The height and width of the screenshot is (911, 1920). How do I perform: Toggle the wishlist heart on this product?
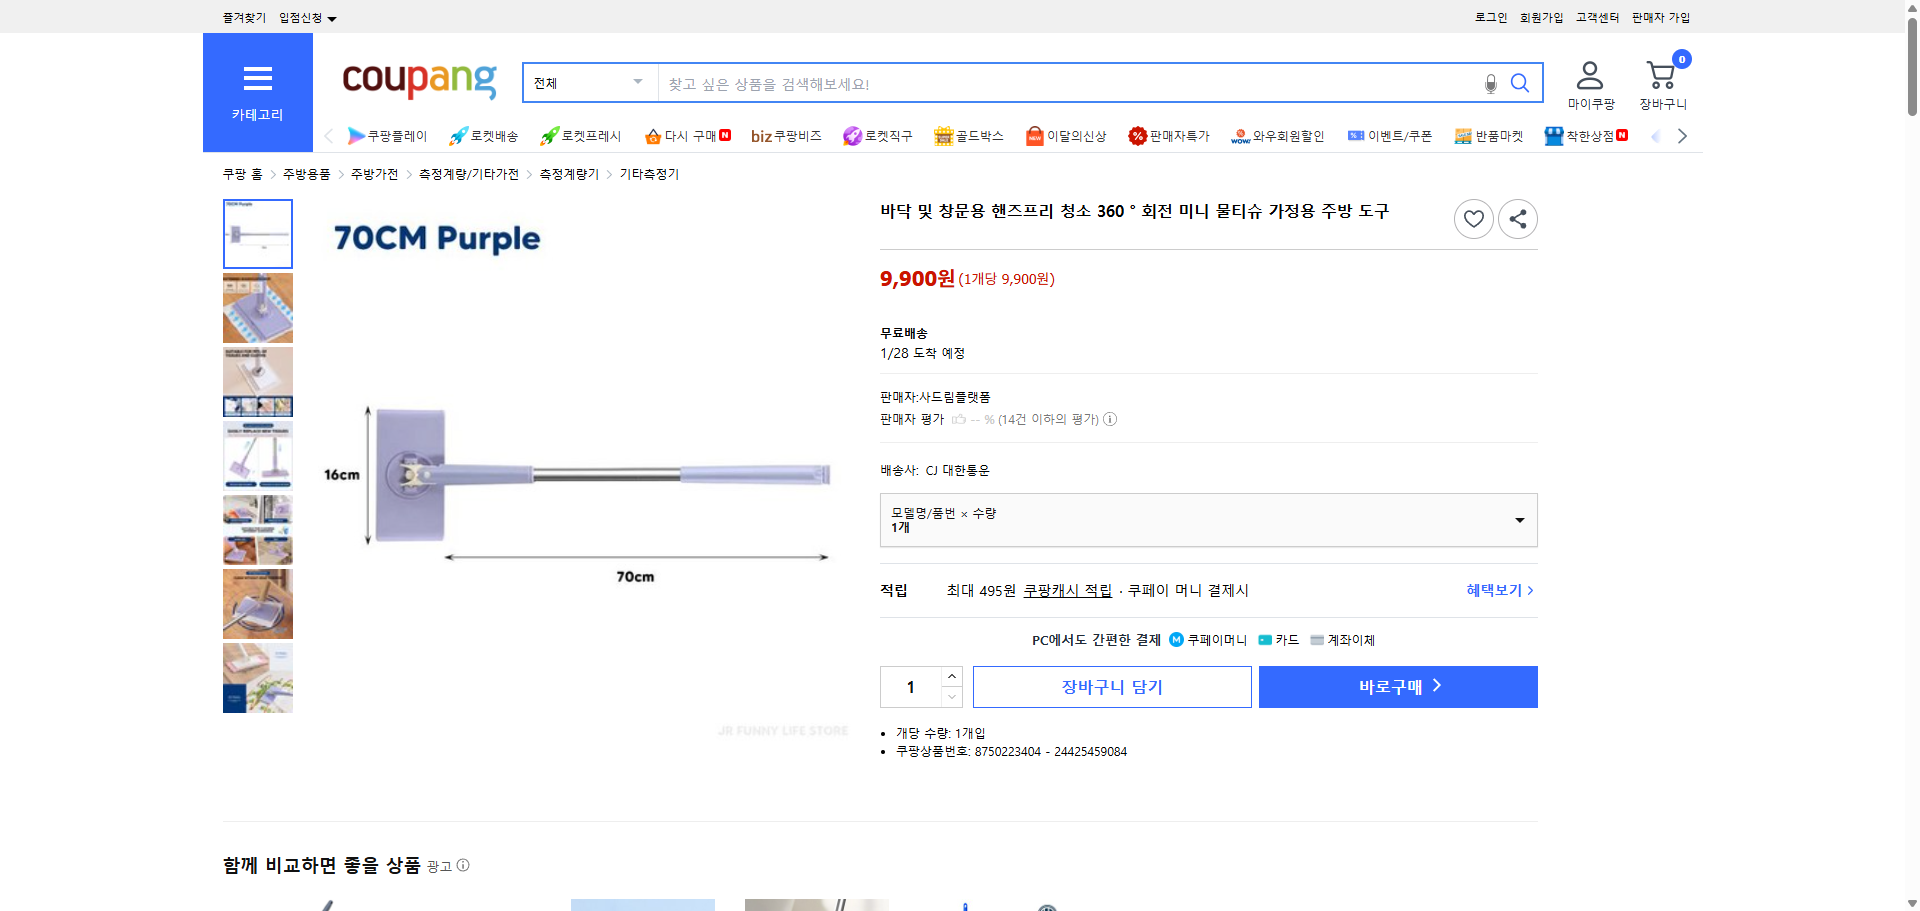pos(1473,218)
